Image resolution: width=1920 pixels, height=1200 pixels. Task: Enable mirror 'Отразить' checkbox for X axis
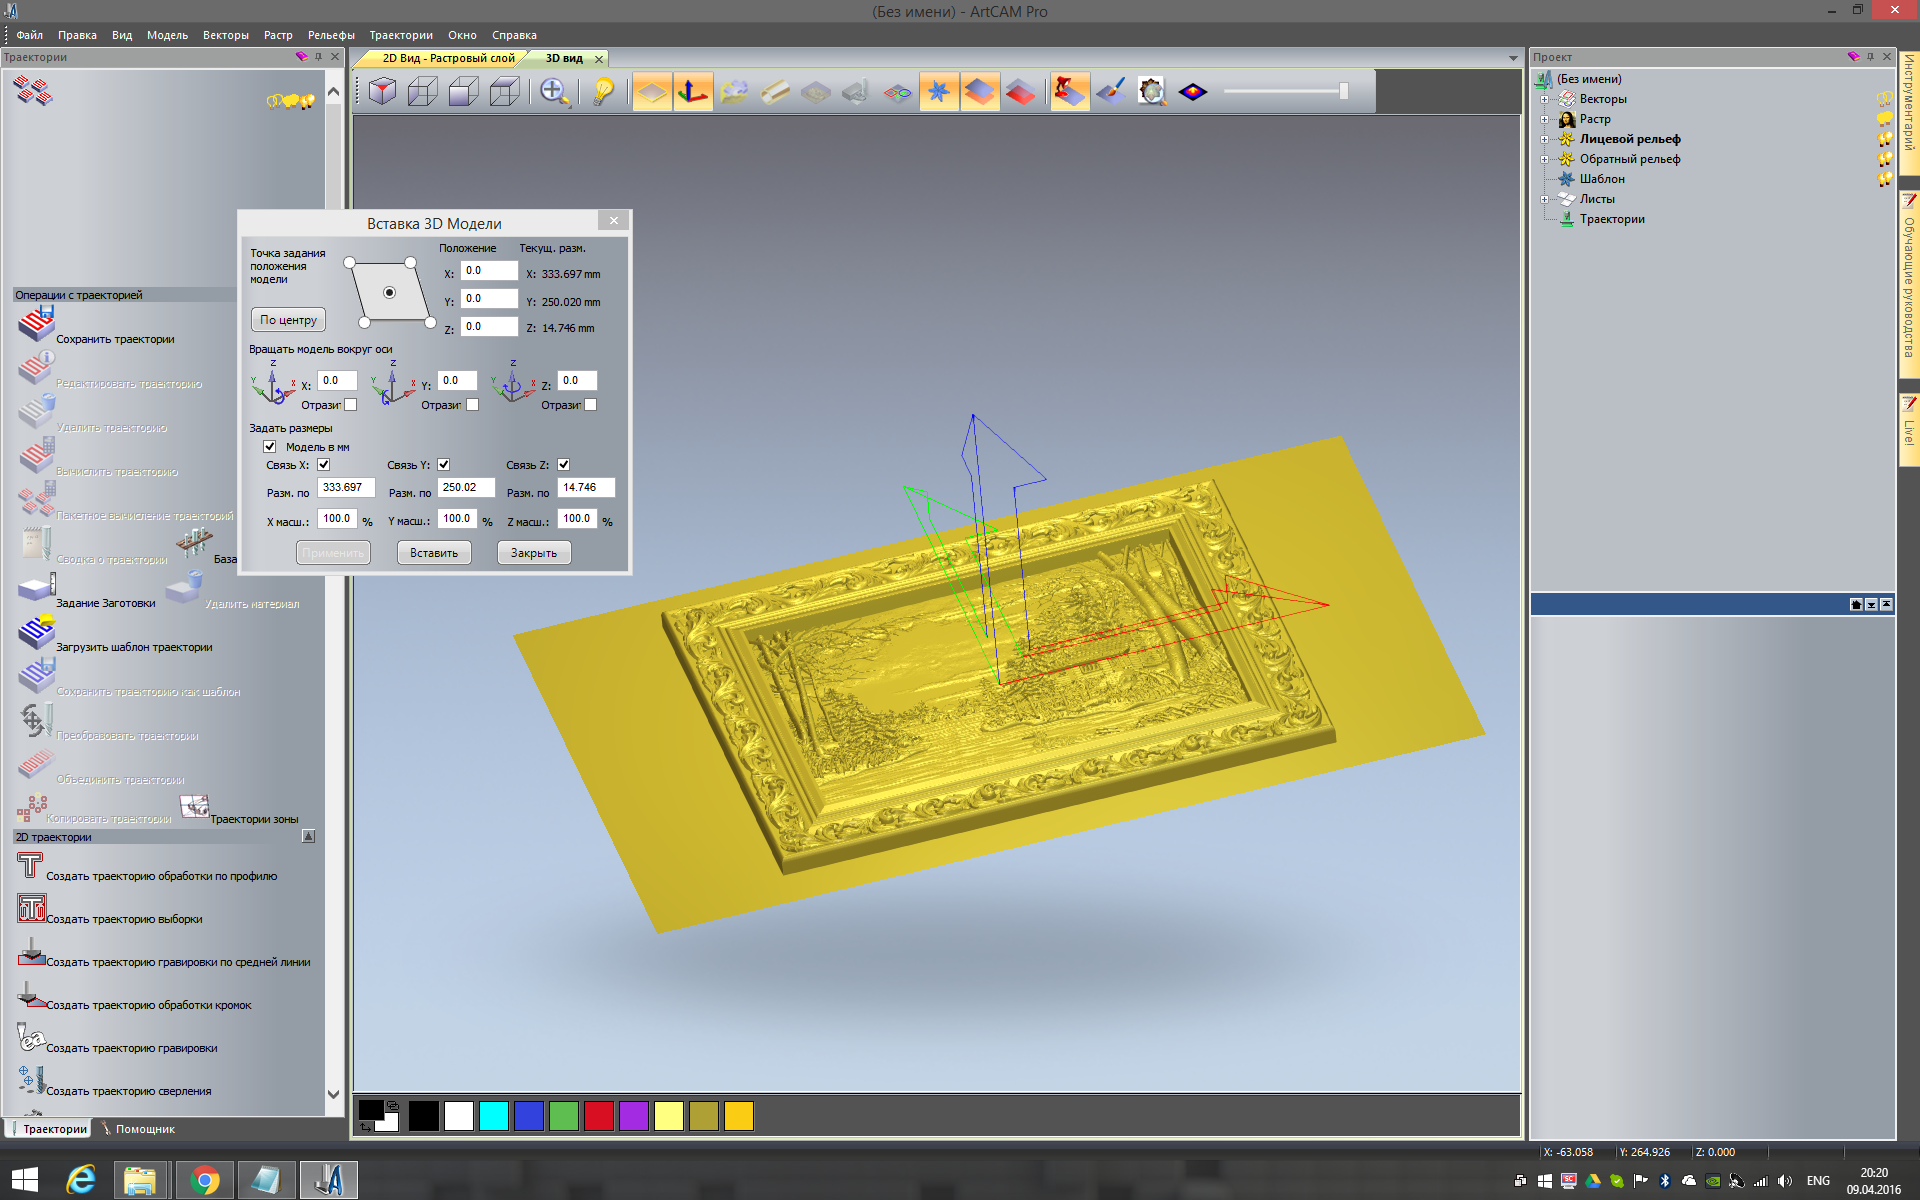point(350,405)
